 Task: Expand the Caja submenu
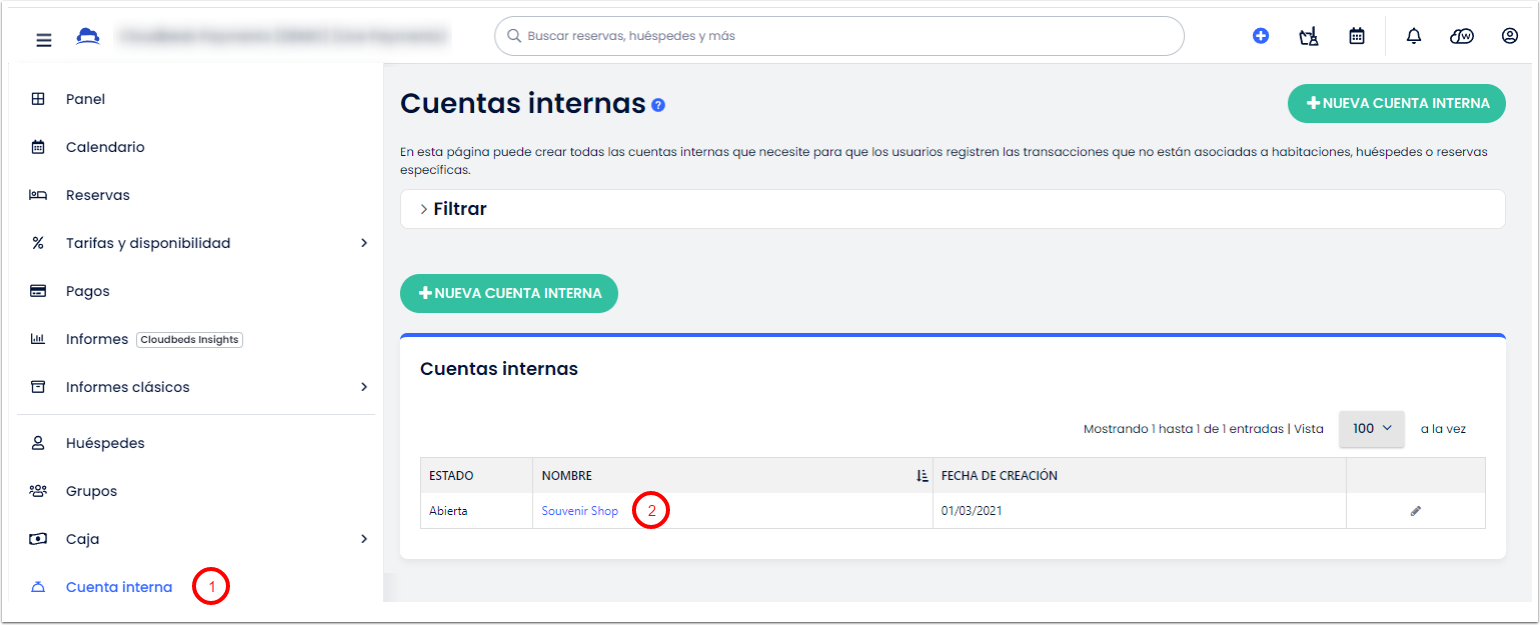point(364,539)
